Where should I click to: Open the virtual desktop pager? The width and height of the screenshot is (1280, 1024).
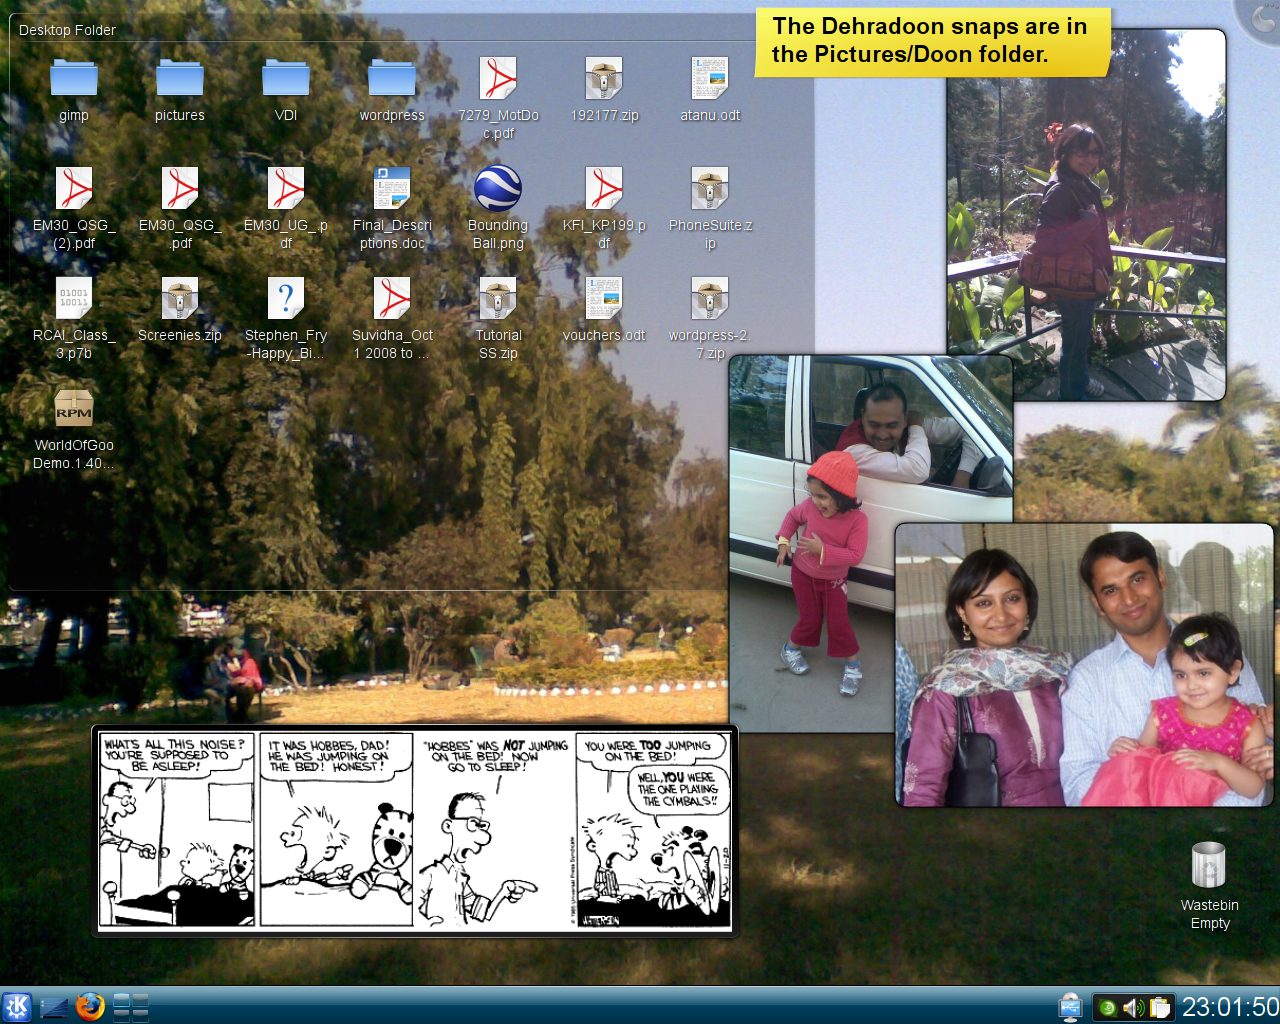click(131, 1007)
